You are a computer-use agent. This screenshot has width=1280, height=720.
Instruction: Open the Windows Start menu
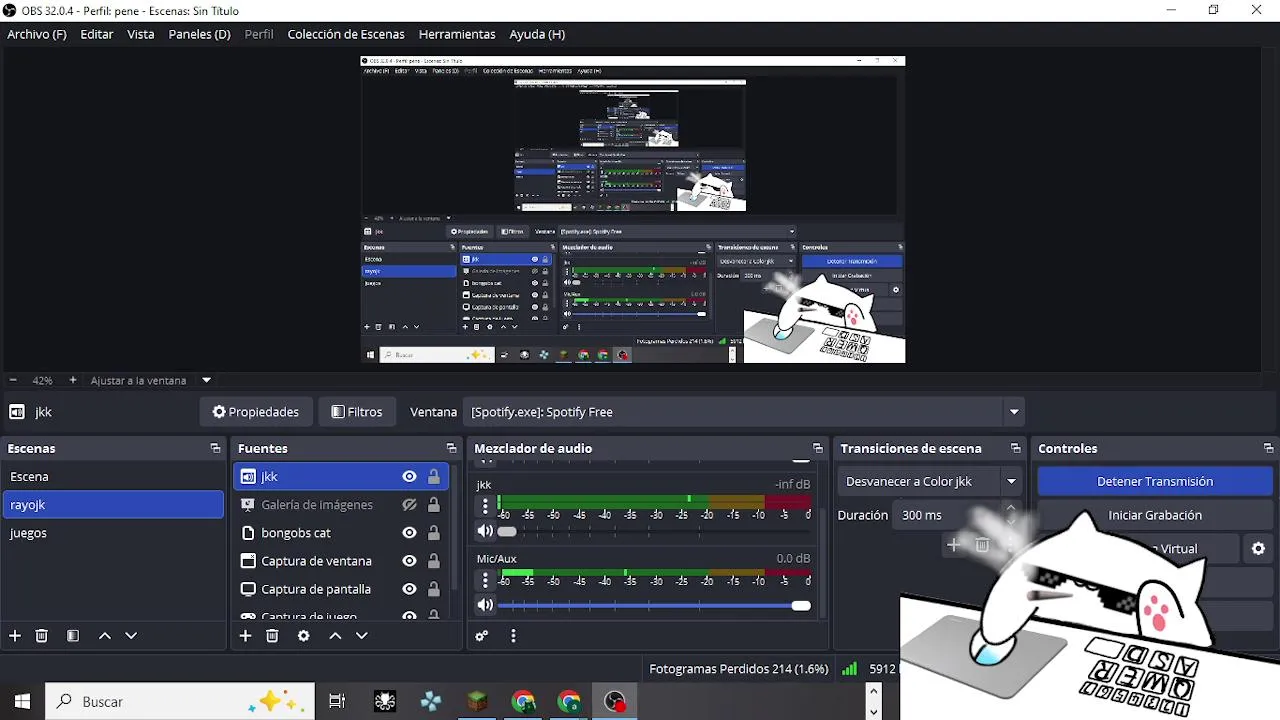pos(22,702)
